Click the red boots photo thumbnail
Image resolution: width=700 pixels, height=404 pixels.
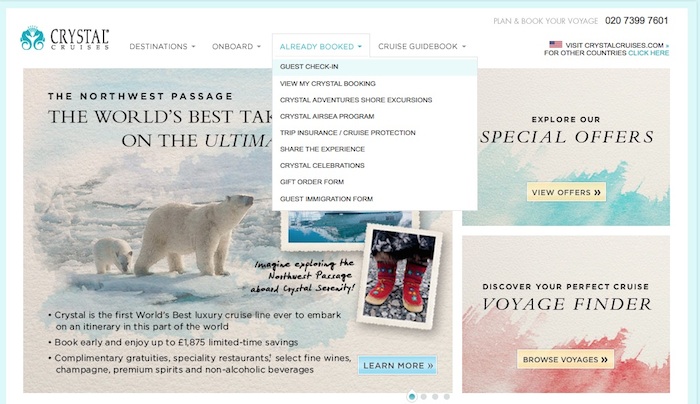tap(399, 276)
